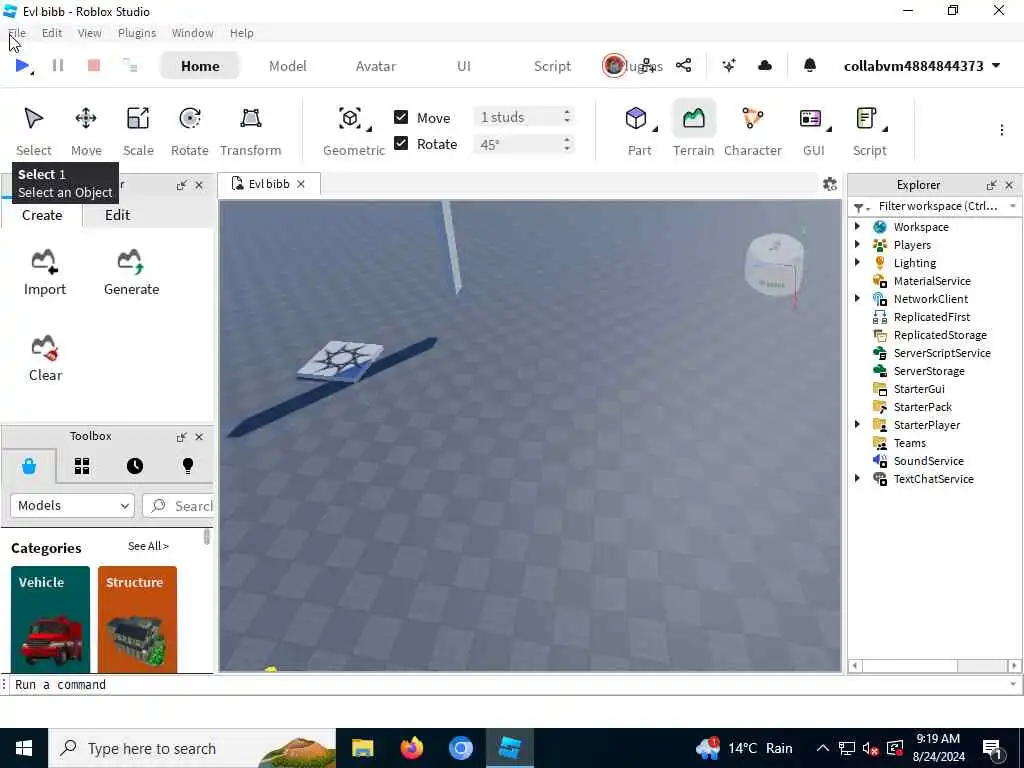The image size is (1024, 768).
Task: Click See All categories link
Action: pyautogui.click(x=148, y=546)
